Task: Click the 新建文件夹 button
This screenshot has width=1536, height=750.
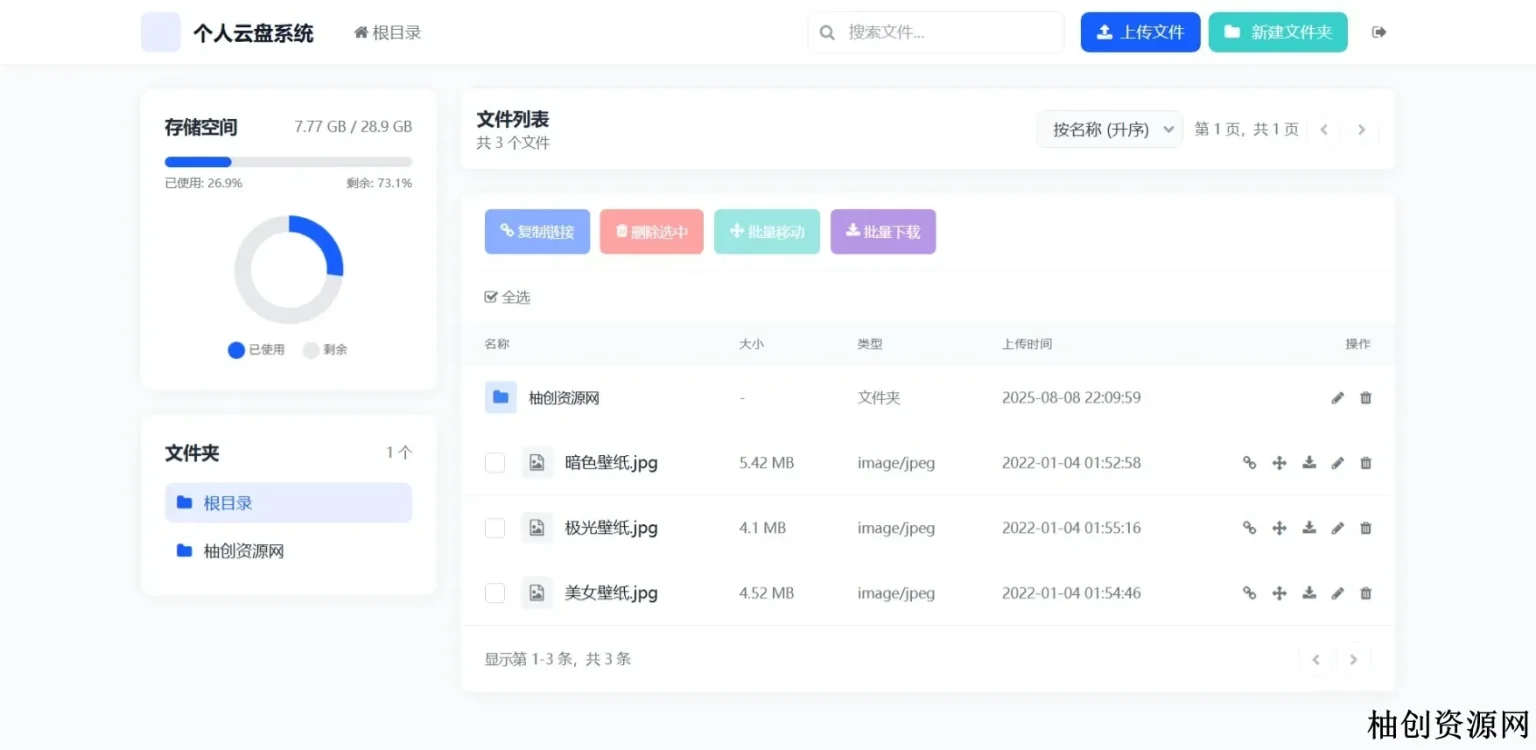Action: click(x=1277, y=32)
